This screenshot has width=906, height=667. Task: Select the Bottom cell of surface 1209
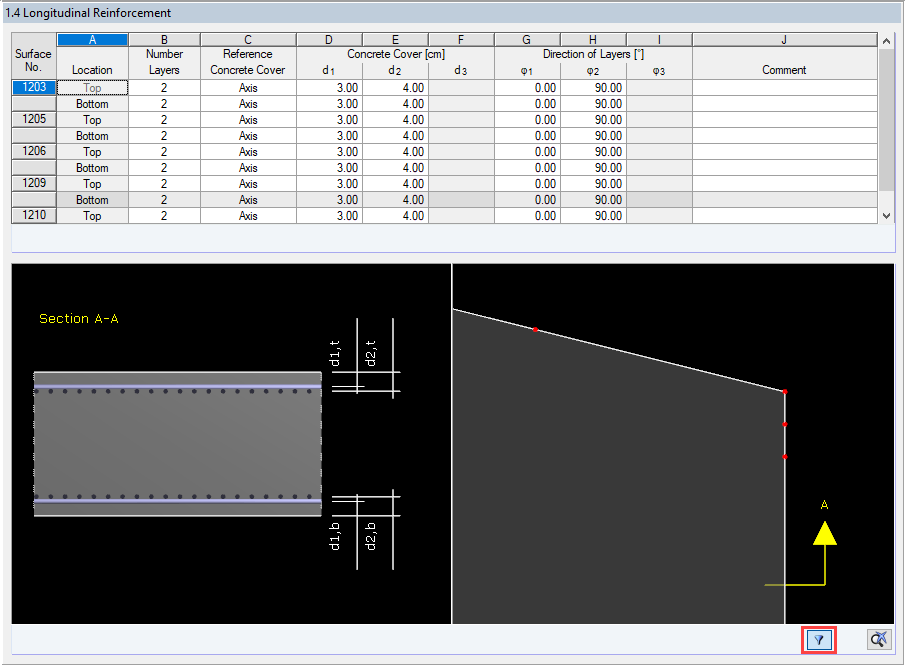click(92, 199)
